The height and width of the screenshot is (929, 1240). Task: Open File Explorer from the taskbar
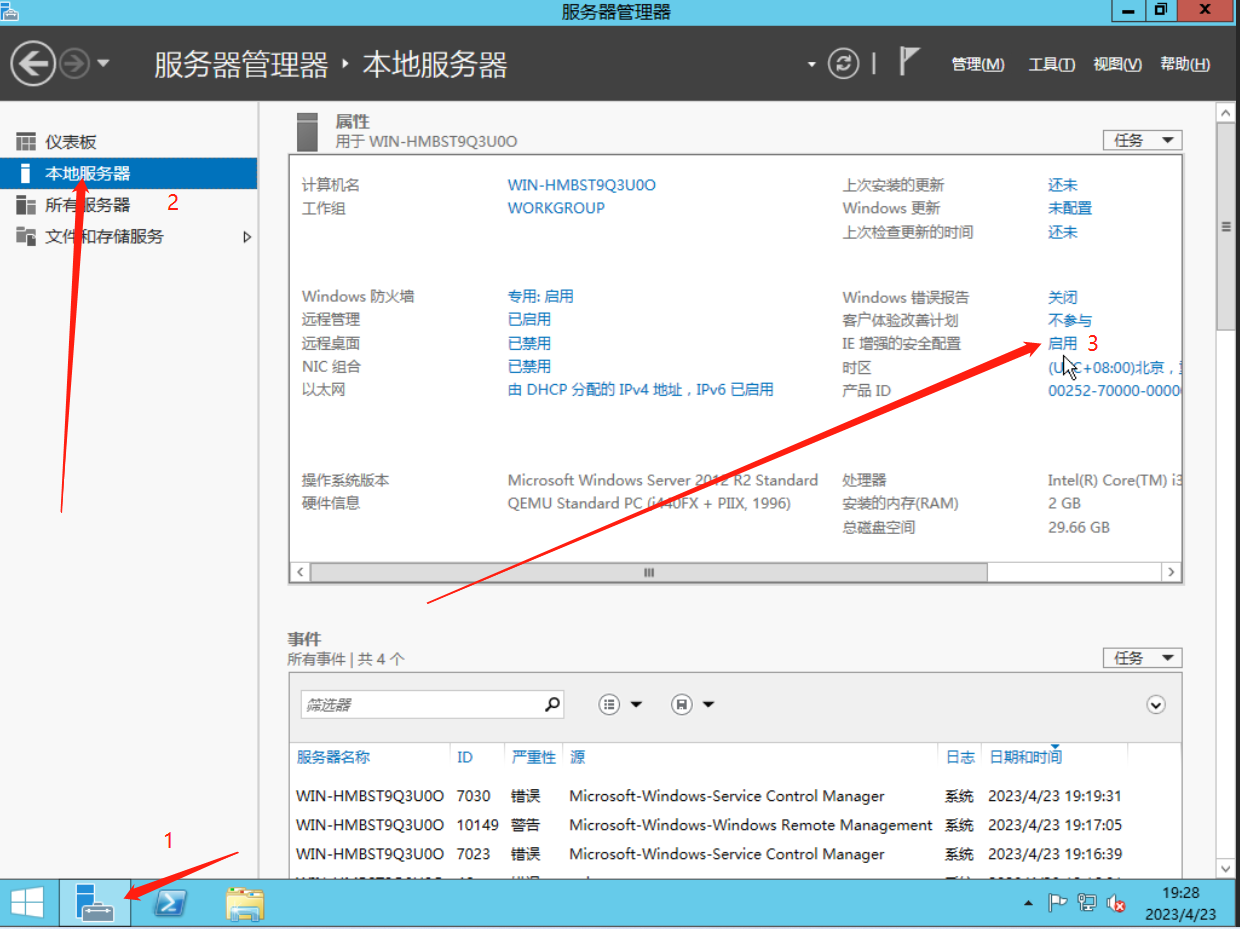pos(244,904)
